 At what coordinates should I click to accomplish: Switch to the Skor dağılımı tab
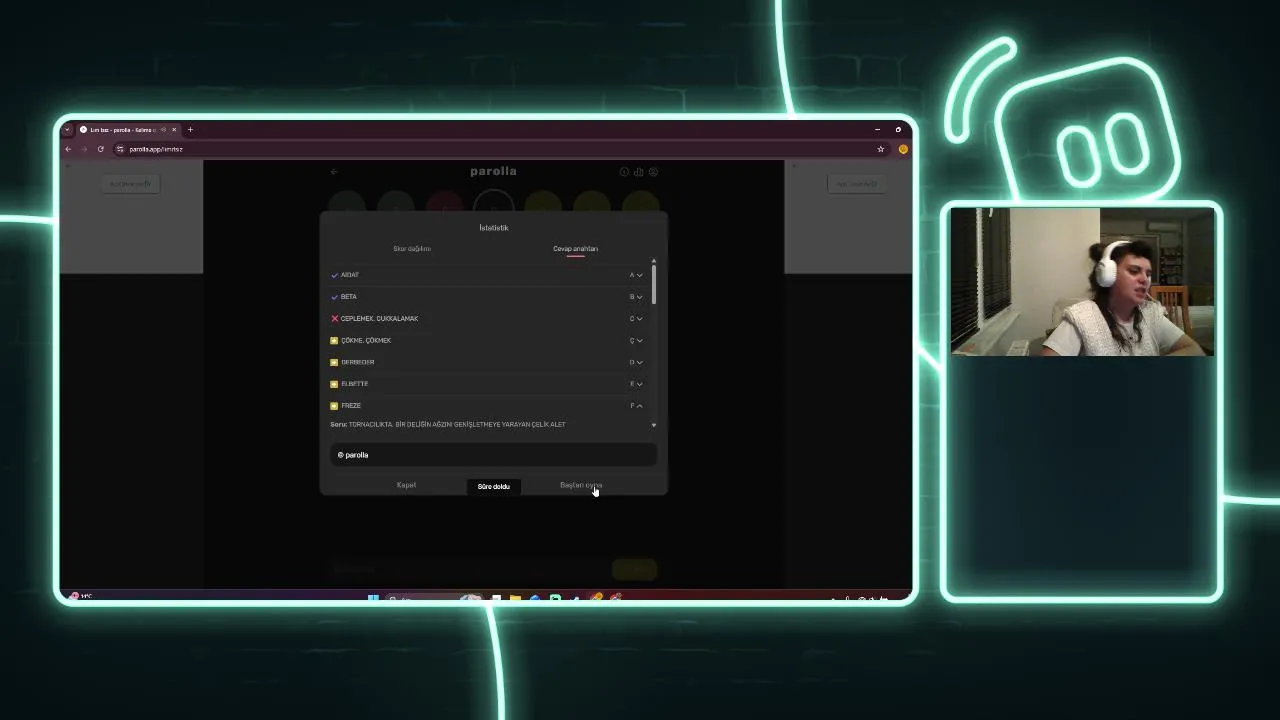412,248
